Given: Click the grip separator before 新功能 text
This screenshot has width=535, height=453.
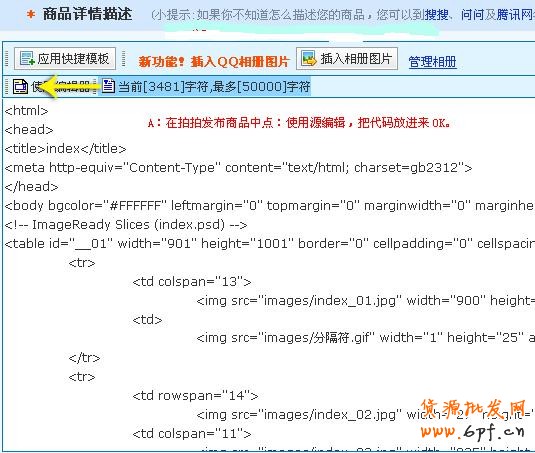Looking at the screenshot, I should 124,58.
